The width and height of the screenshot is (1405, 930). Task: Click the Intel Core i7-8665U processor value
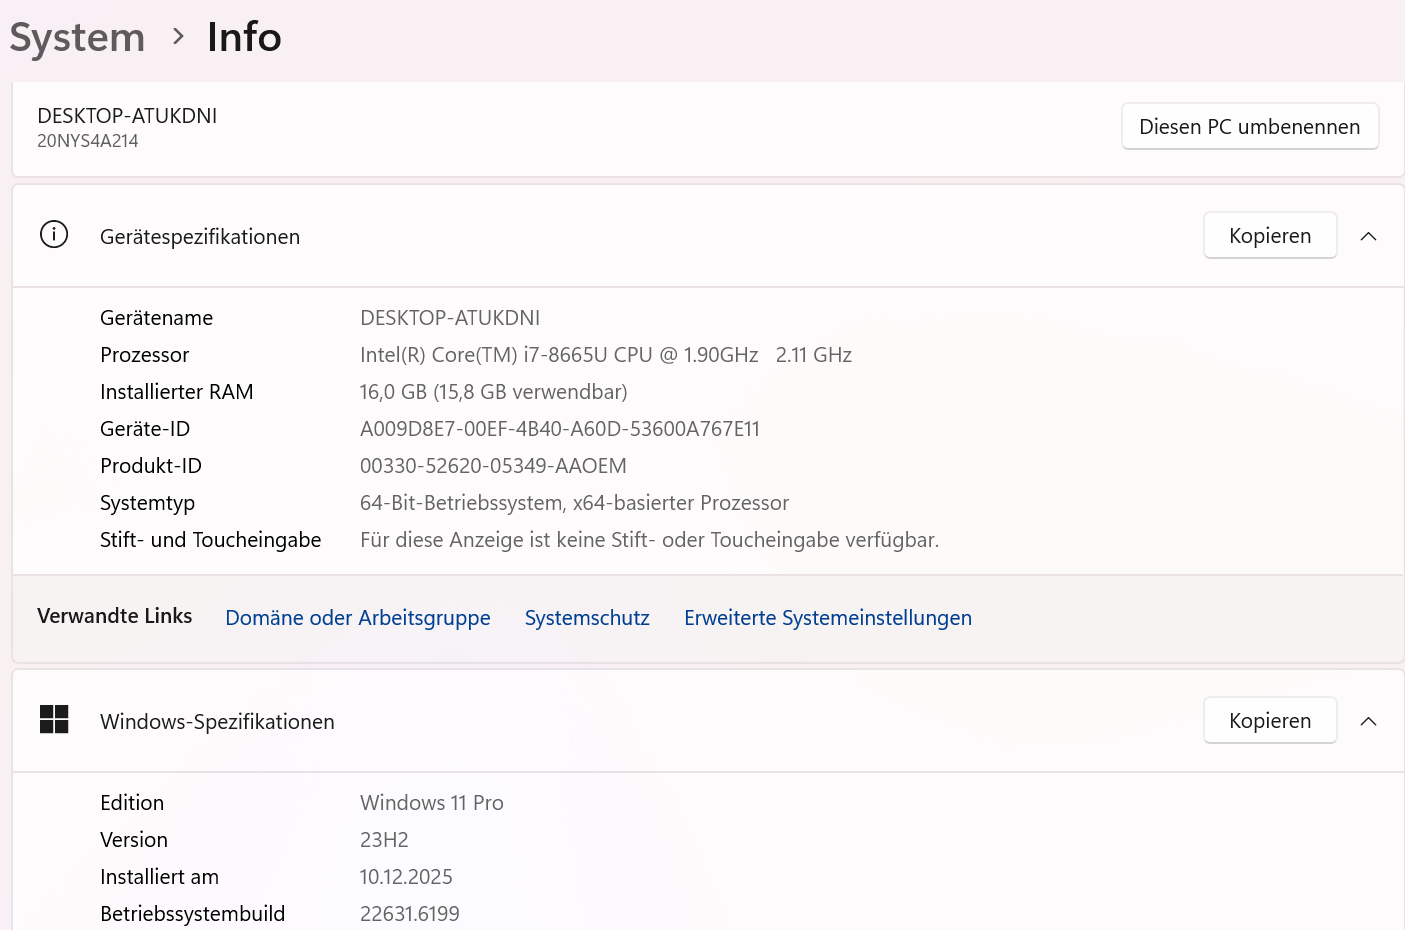tap(606, 355)
